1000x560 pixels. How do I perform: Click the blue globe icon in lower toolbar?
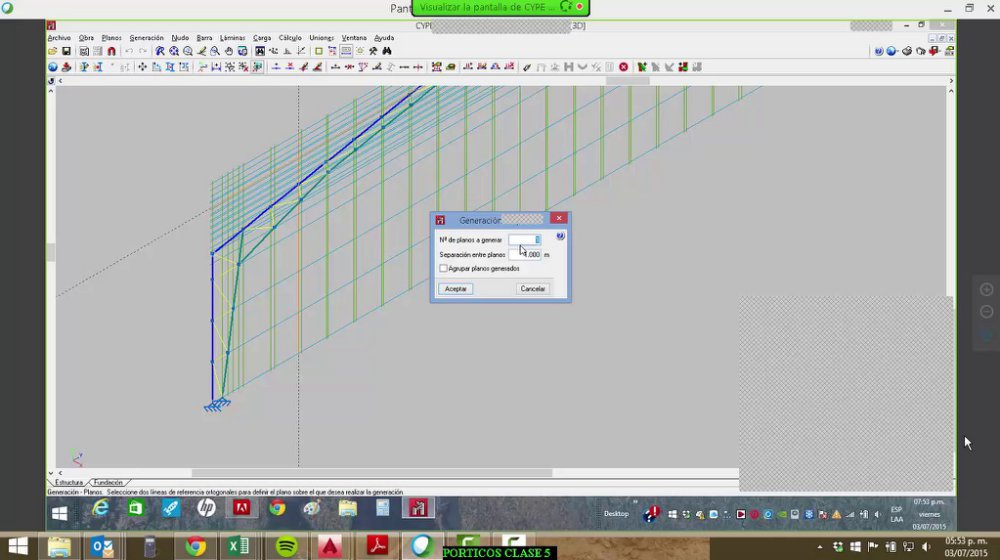52,67
